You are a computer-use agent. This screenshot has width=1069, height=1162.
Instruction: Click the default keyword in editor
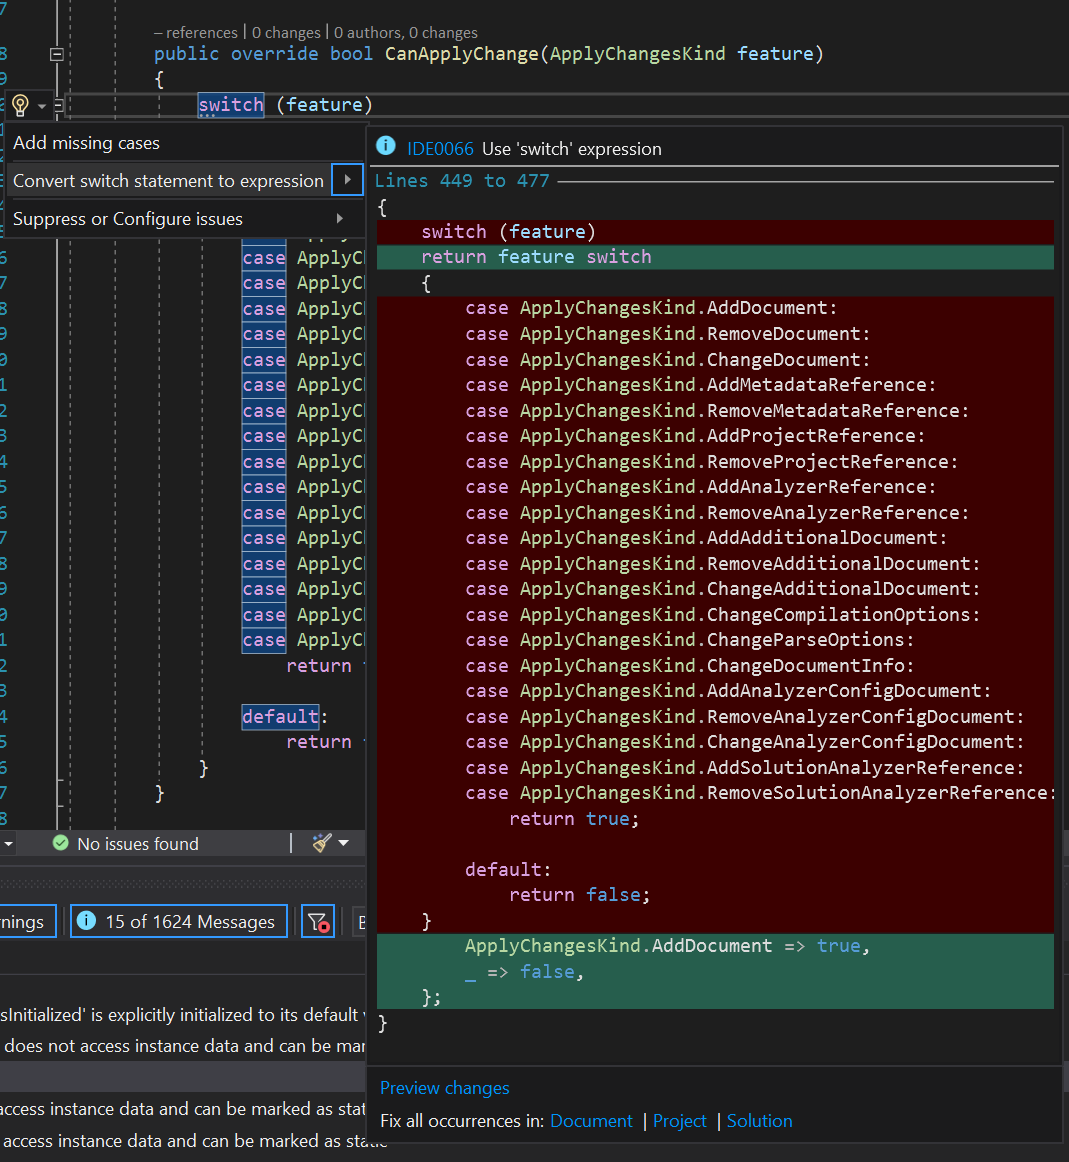pyautogui.click(x=281, y=717)
